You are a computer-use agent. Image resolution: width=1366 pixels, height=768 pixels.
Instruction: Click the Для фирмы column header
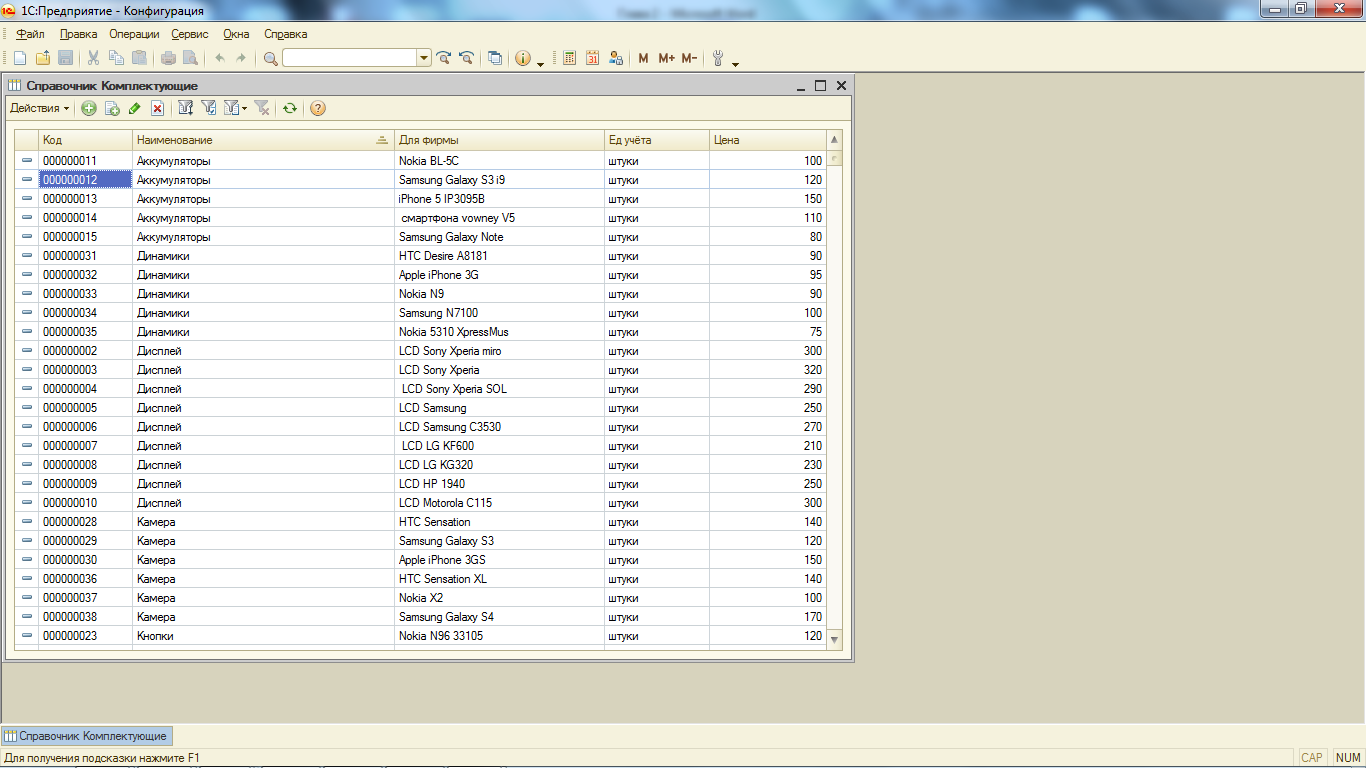500,140
